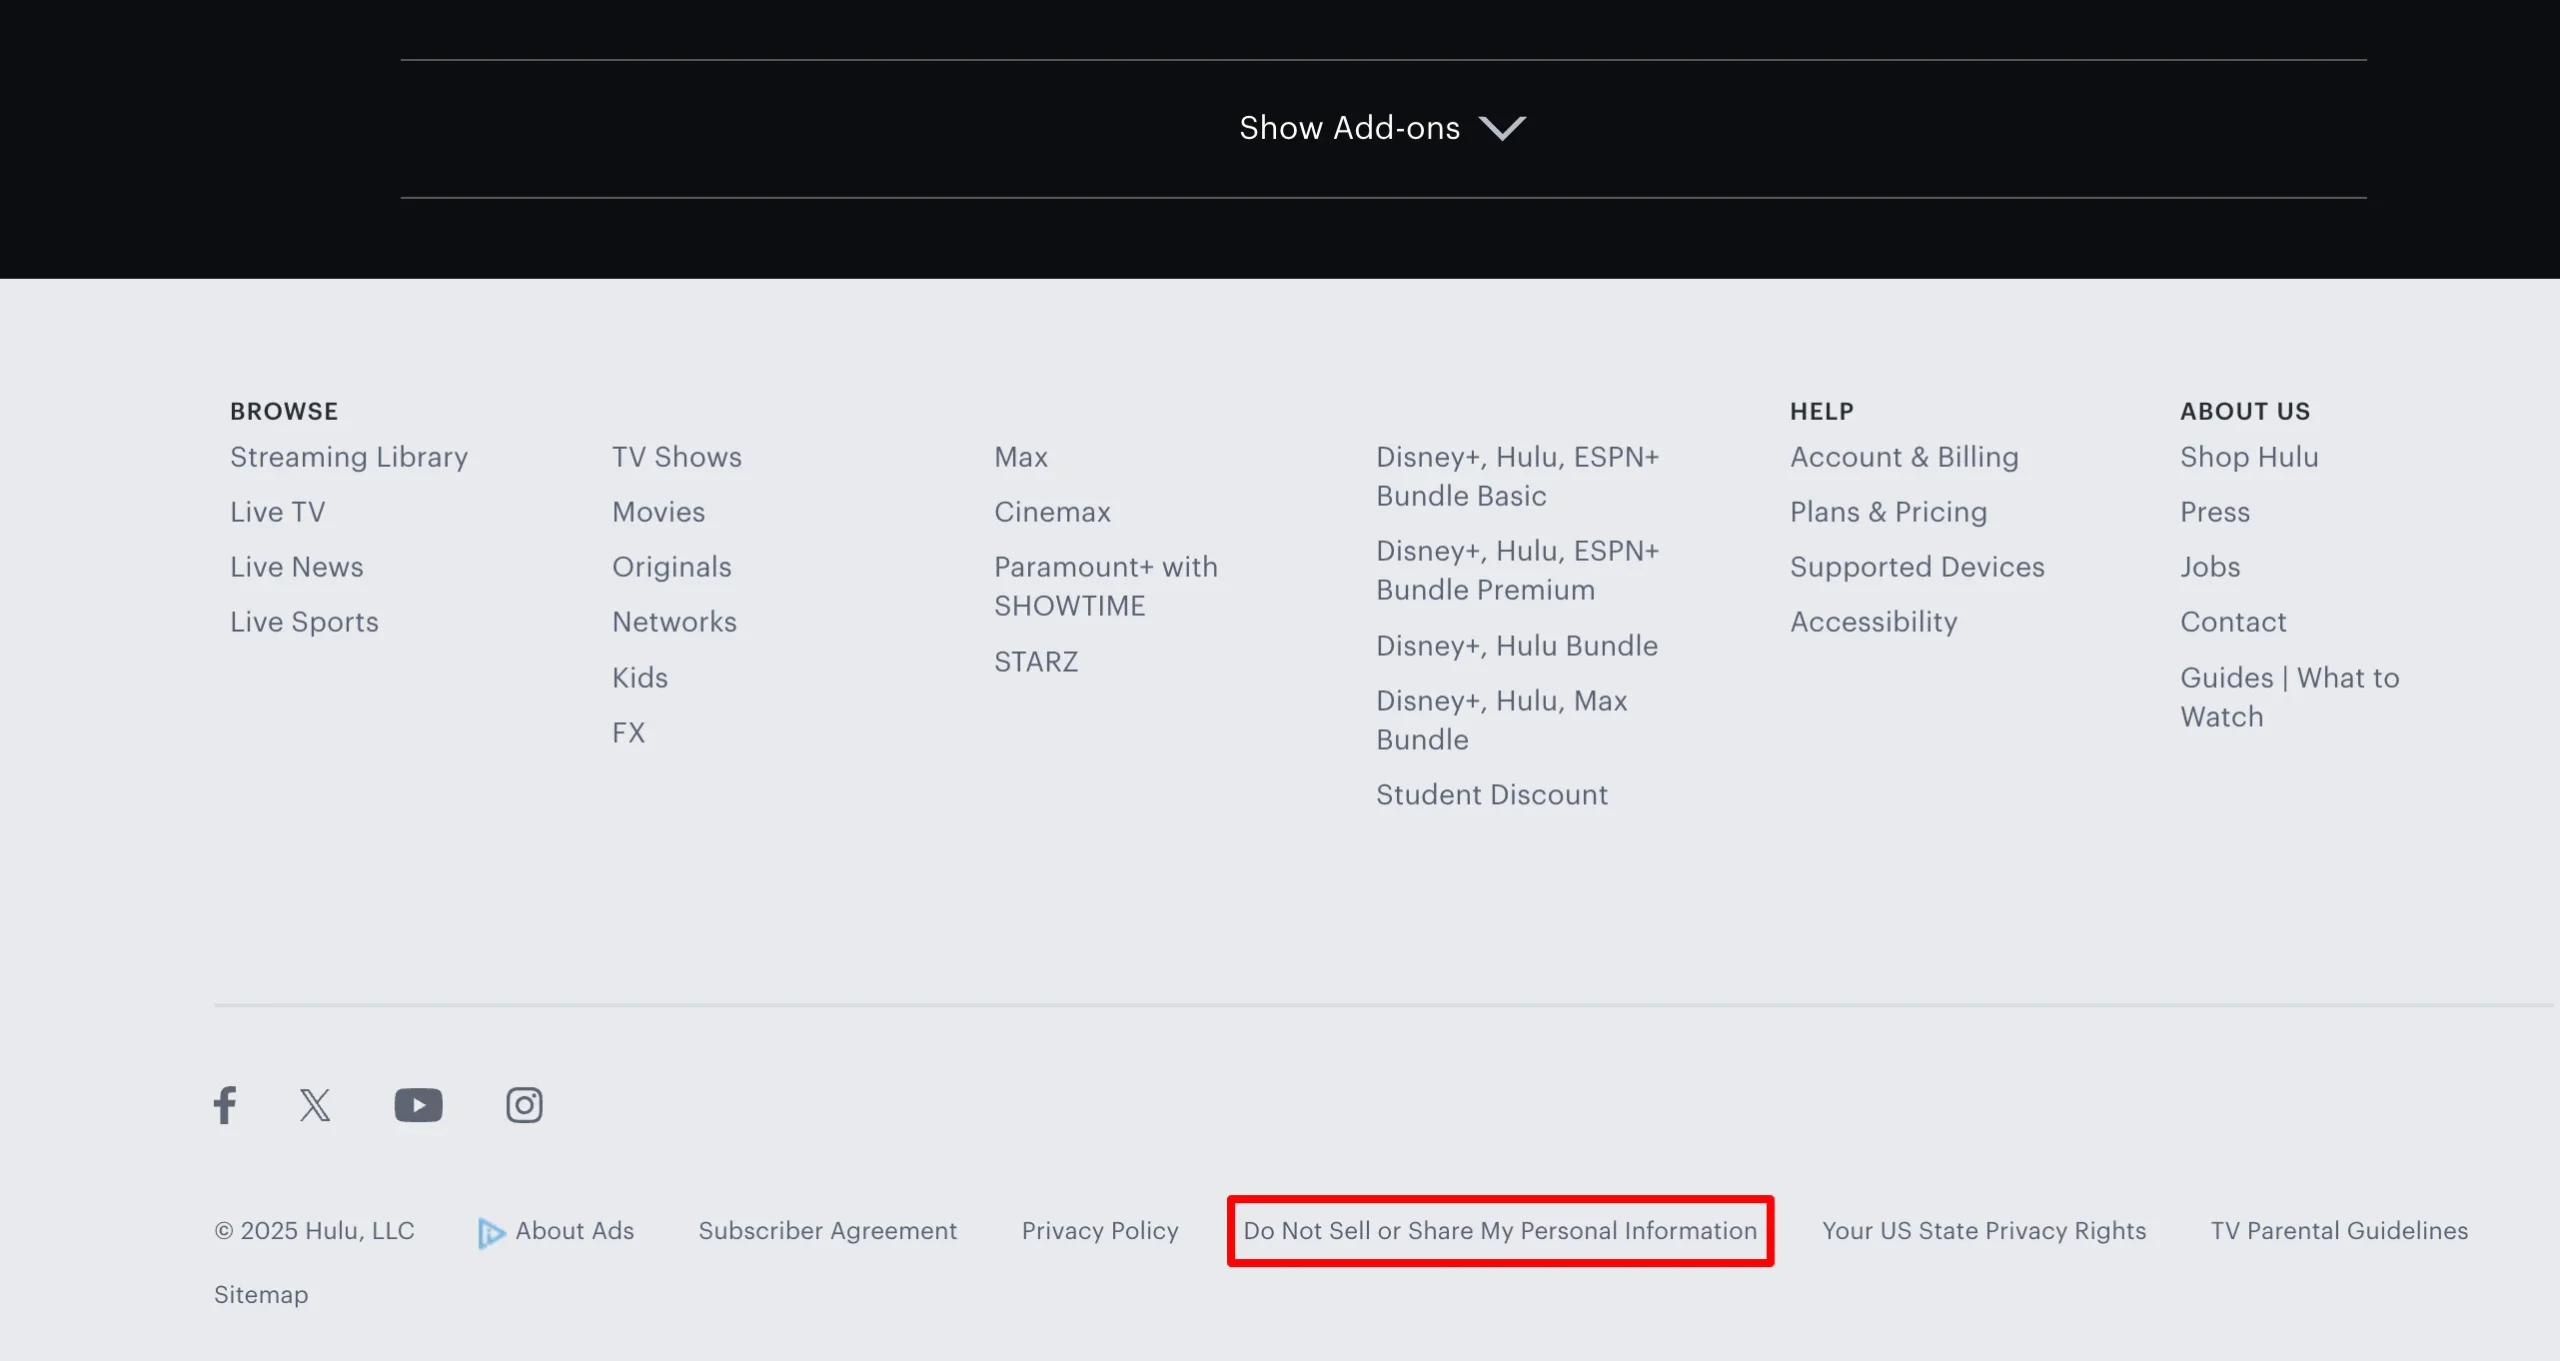Open Disney+, Hulu, Max Bundle link

[x=1501, y=720]
